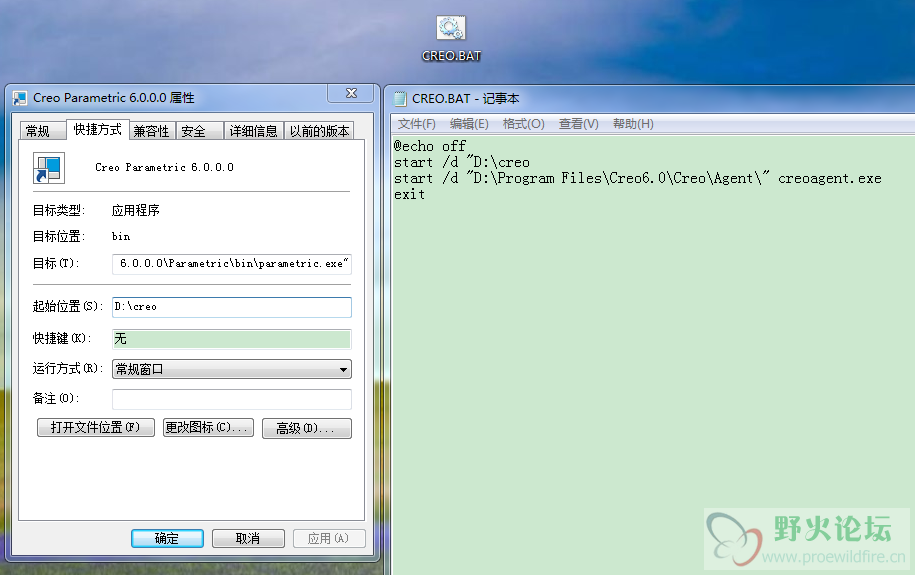Click the Creo Parametric shortcut icon in dialog

tap(48, 168)
